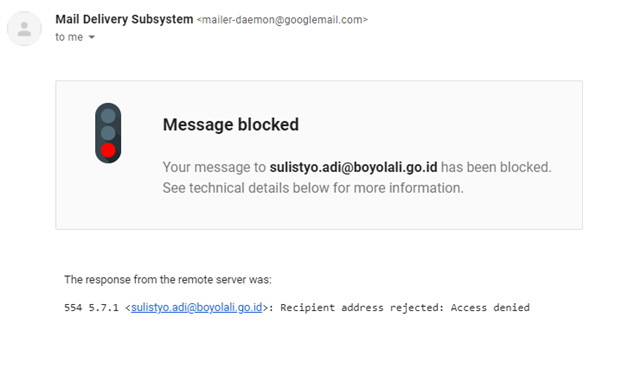Open the sulistyo.adi@boyolali.go.id link in server response
Screen dimensions: 640x374
pyautogui.click(x=196, y=307)
